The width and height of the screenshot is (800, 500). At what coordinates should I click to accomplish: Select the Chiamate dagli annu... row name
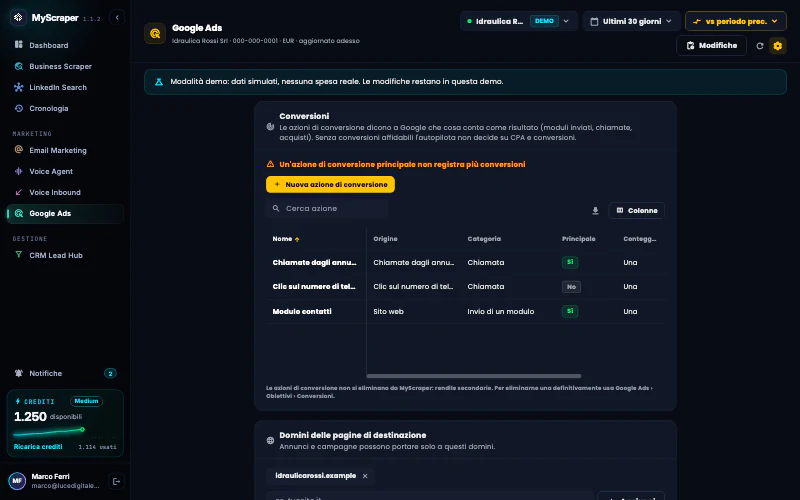tap(314, 262)
